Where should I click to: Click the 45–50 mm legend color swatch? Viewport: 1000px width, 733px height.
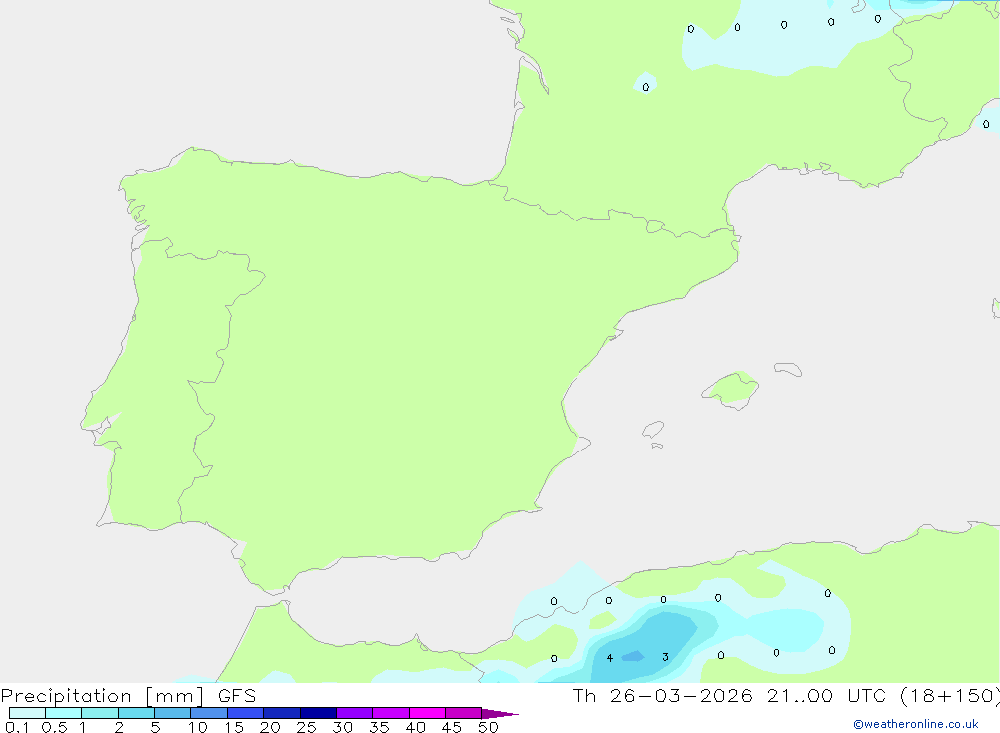click(x=464, y=713)
